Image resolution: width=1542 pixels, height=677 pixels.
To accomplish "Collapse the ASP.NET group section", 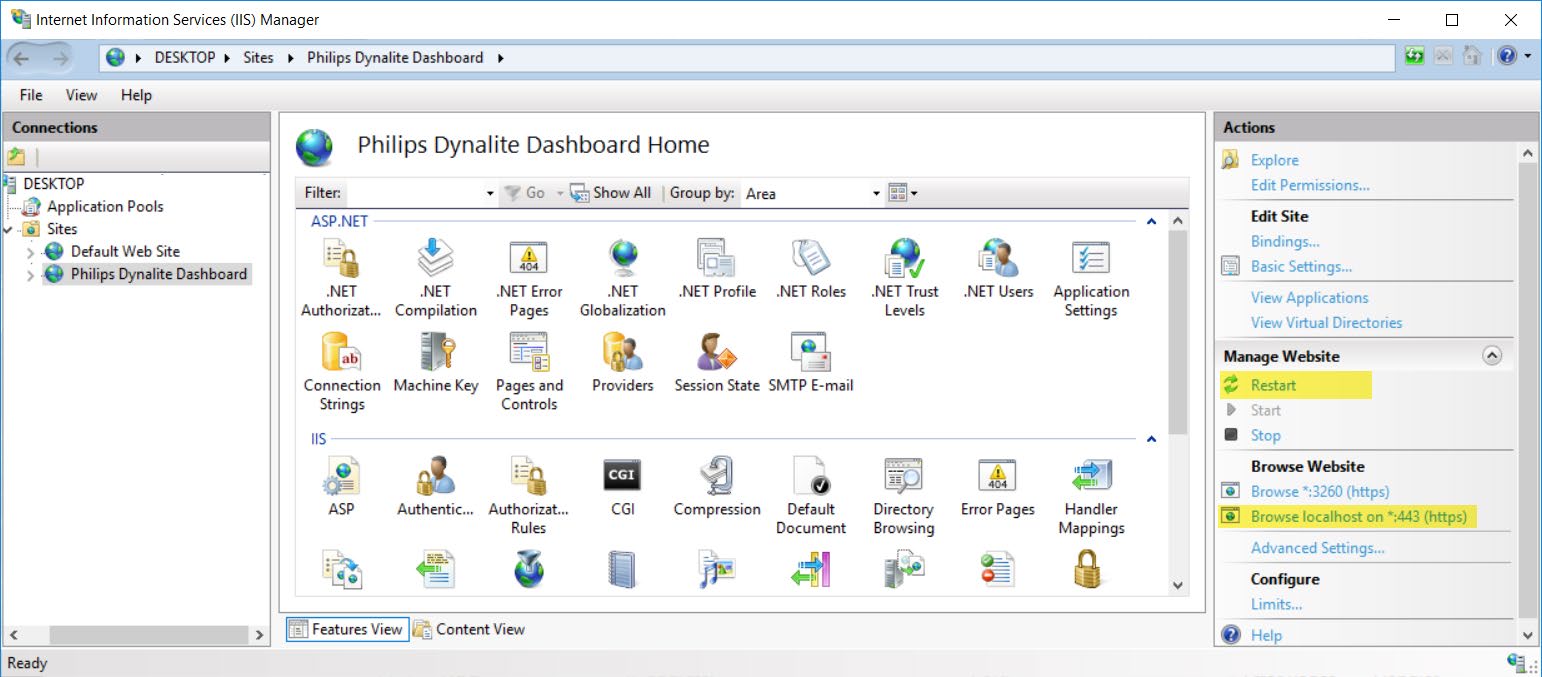I will [x=1151, y=221].
